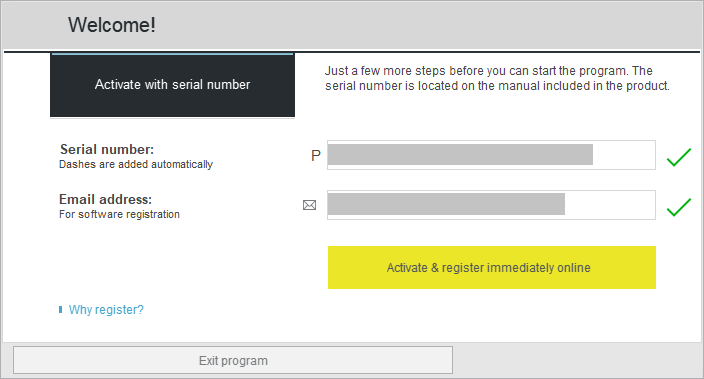Click Activate & register immediately online button

[492, 268]
